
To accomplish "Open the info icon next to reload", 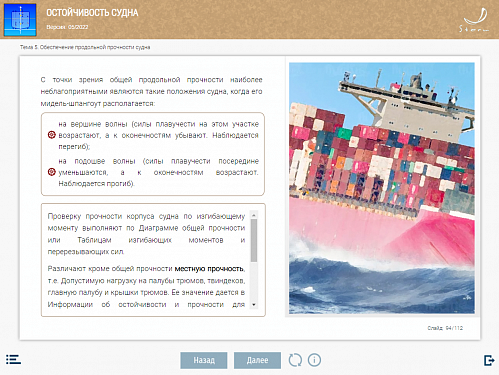I will pyautogui.click(x=314, y=360).
